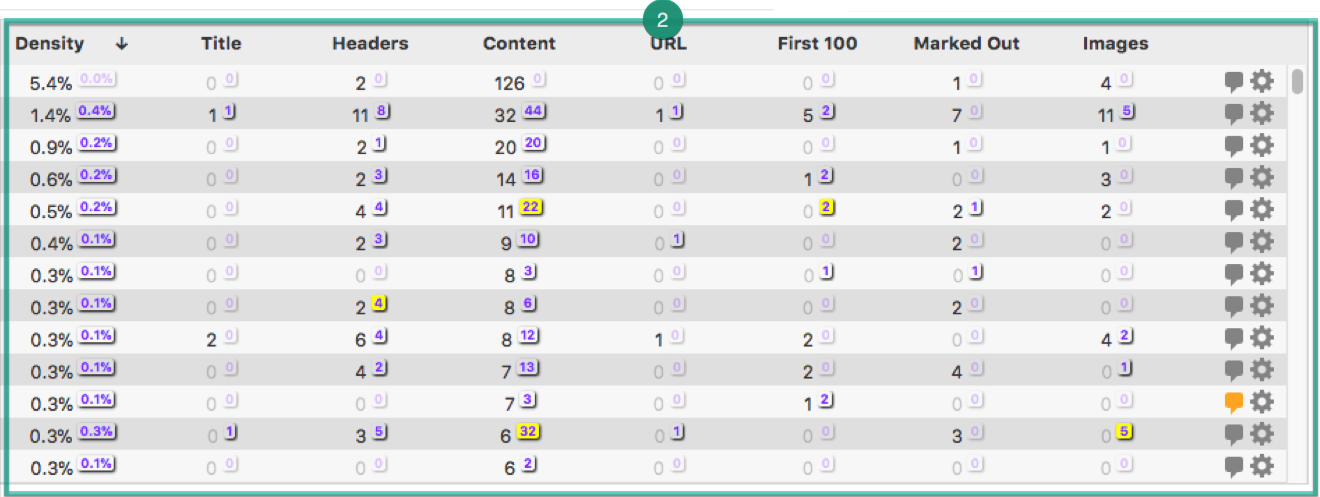The image size is (1320, 497).
Task: Click the First 100 column header
Action: pos(817,44)
